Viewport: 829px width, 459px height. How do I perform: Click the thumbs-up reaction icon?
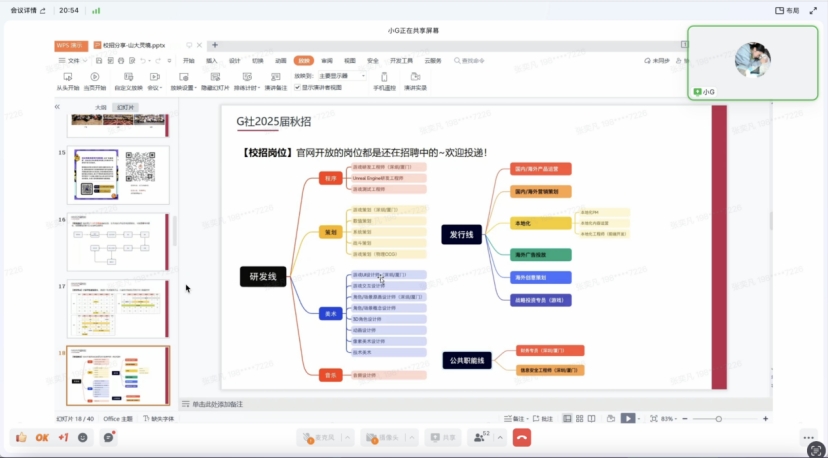(19, 438)
